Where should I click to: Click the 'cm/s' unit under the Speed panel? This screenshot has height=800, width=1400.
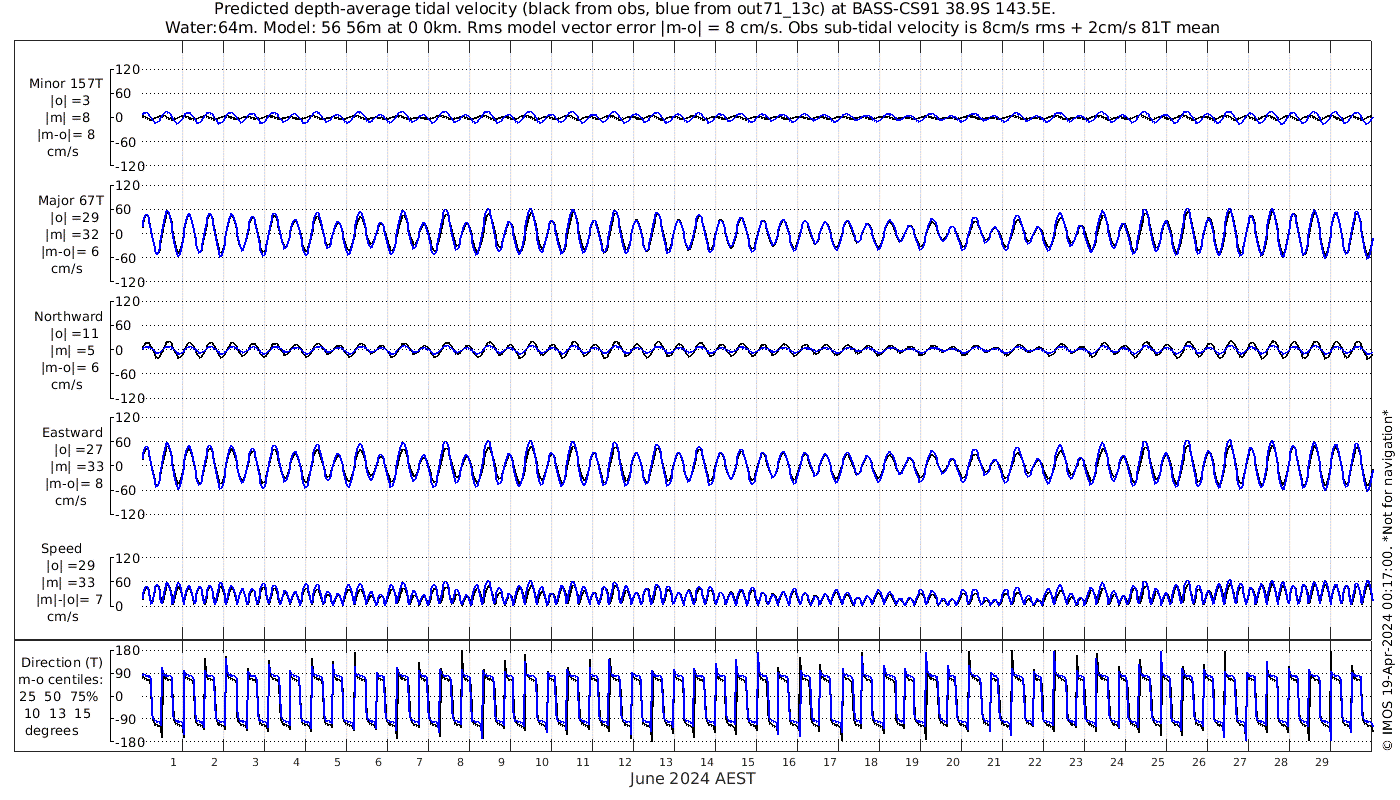tap(64, 617)
